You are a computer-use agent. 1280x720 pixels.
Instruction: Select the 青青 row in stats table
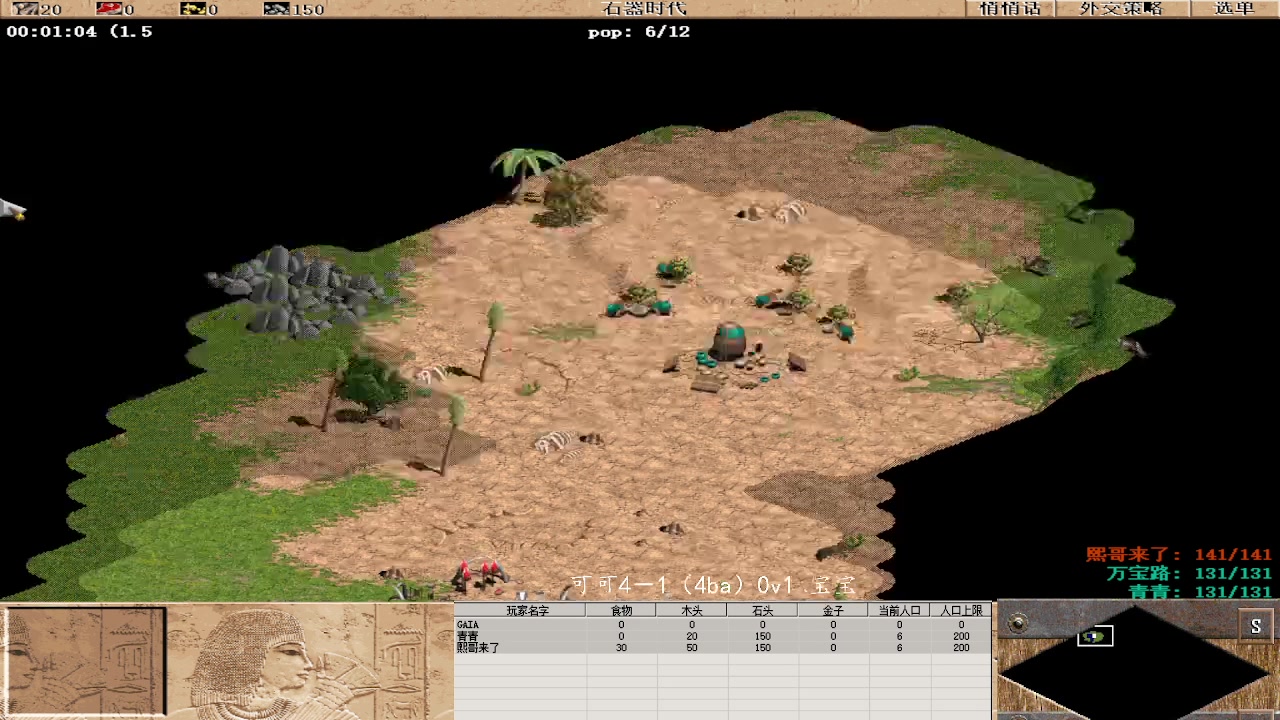click(722, 636)
